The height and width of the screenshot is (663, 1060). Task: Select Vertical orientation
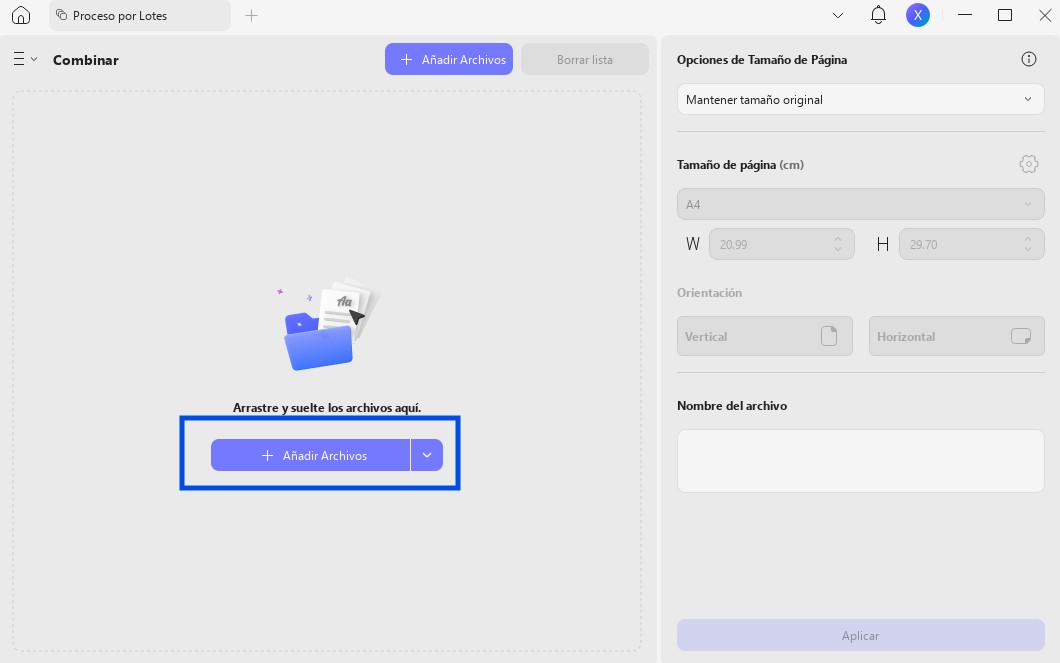click(x=765, y=336)
